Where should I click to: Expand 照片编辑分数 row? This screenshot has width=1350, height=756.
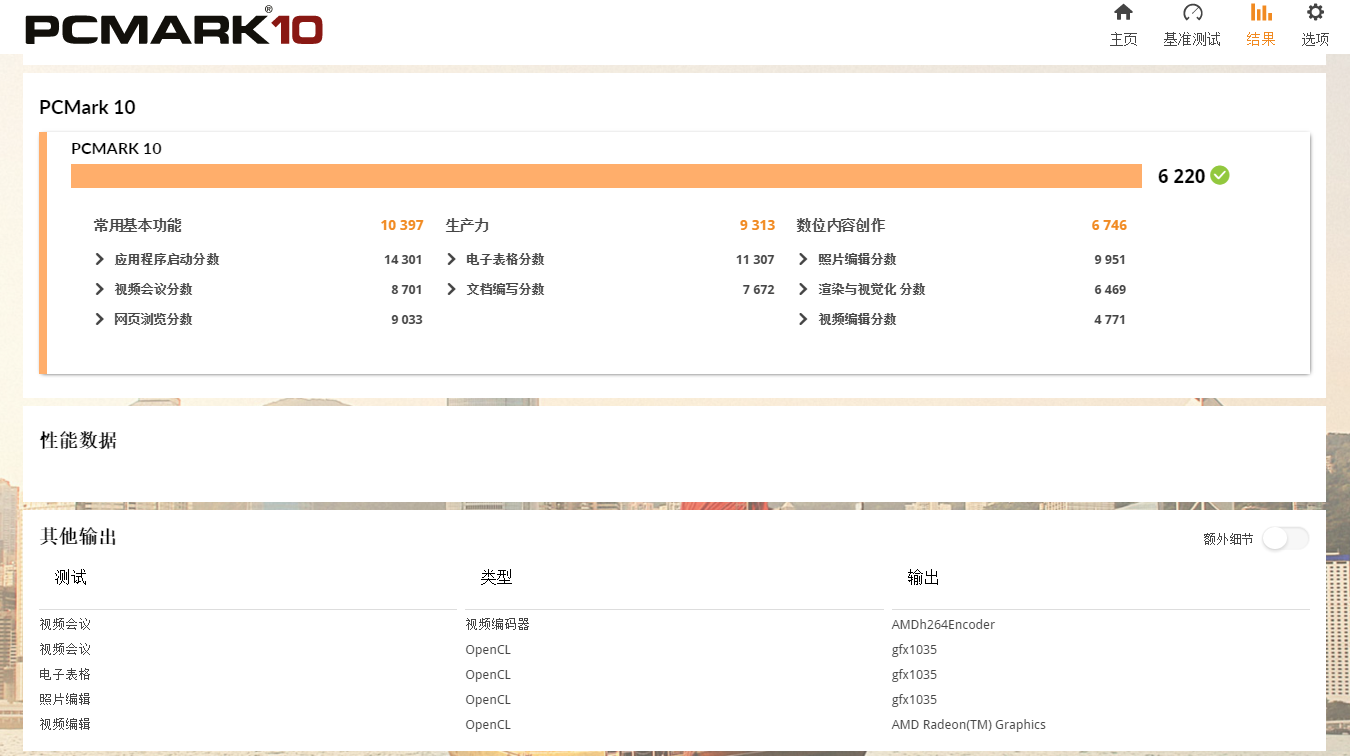(x=961, y=259)
